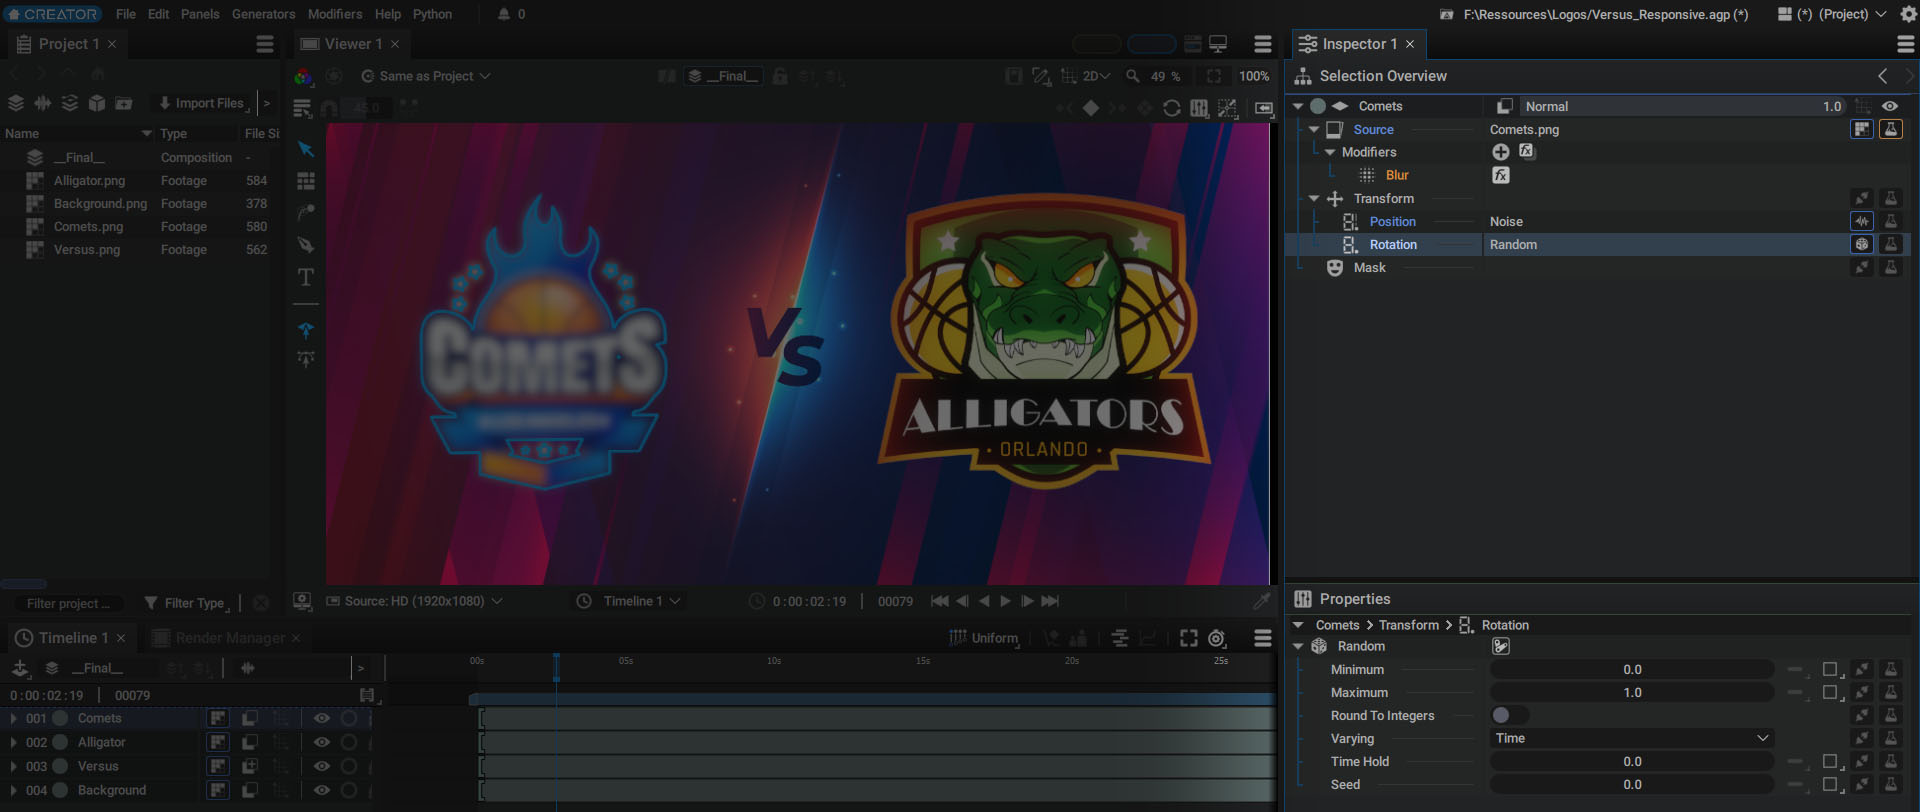This screenshot has width=1920, height=812.
Task: Toggle visibility of Alligator timeline layer
Action: coord(321,742)
